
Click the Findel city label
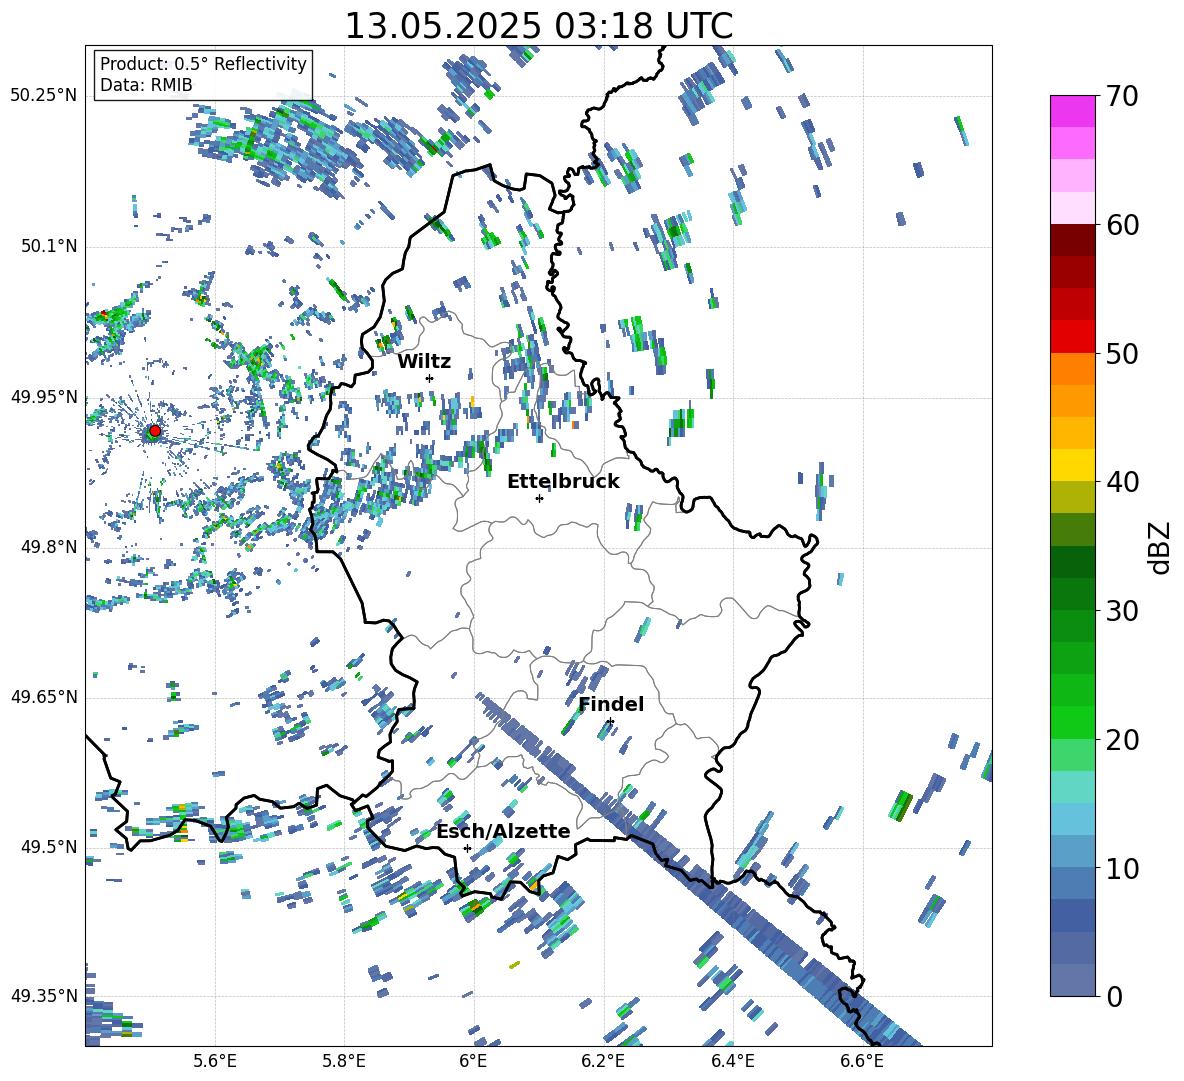pos(611,704)
